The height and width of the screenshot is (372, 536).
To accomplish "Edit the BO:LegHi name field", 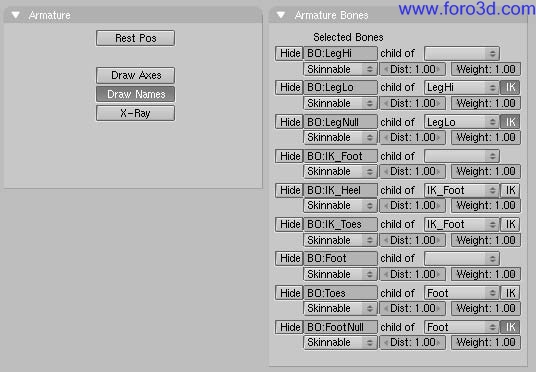I will (340, 54).
